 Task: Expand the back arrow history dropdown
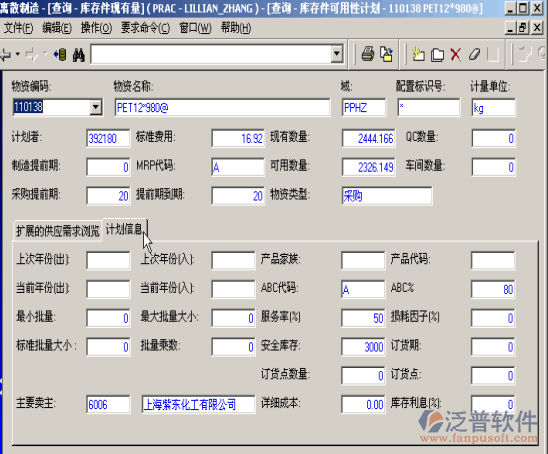(17, 54)
